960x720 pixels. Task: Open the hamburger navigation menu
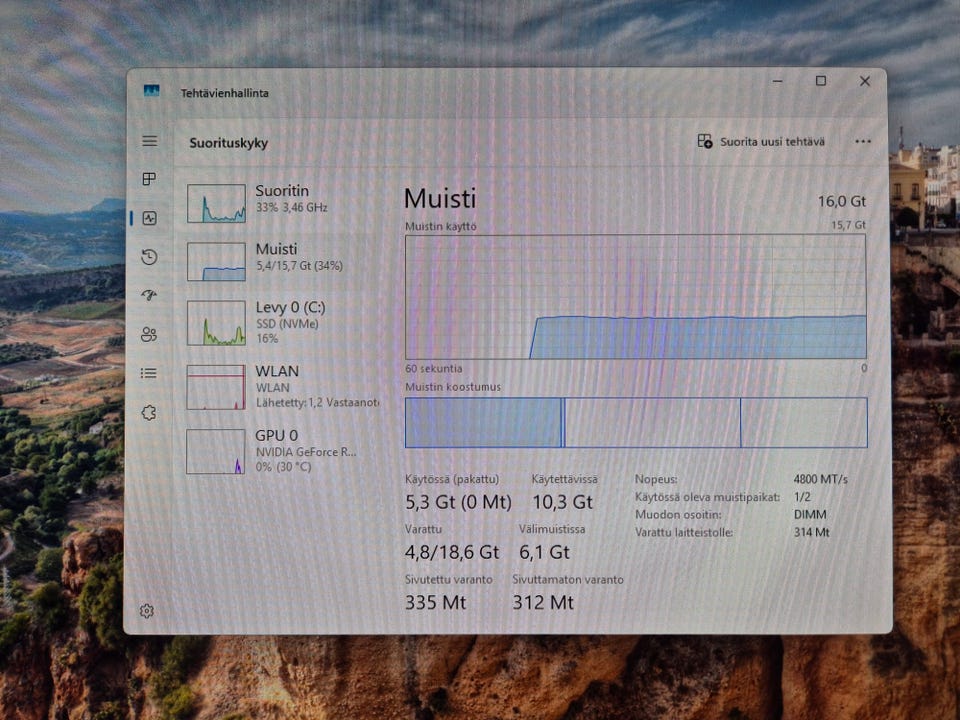pyautogui.click(x=149, y=141)
